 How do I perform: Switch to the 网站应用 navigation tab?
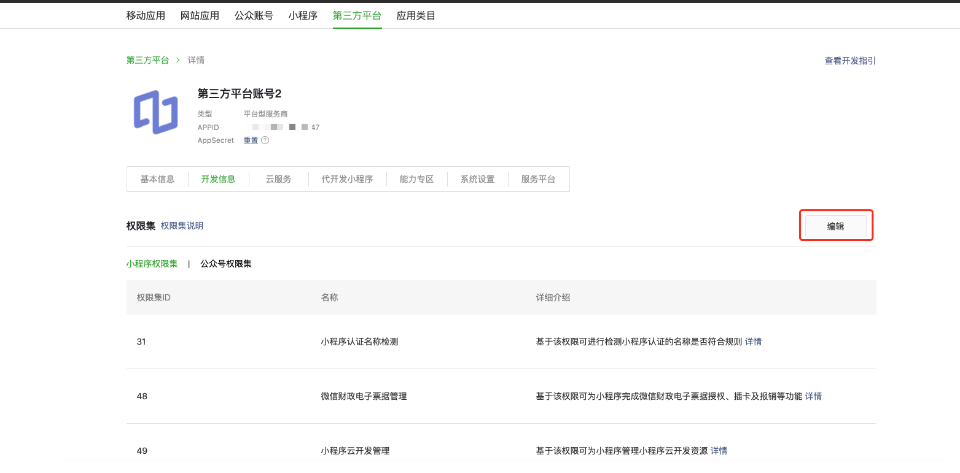[200, 16]
